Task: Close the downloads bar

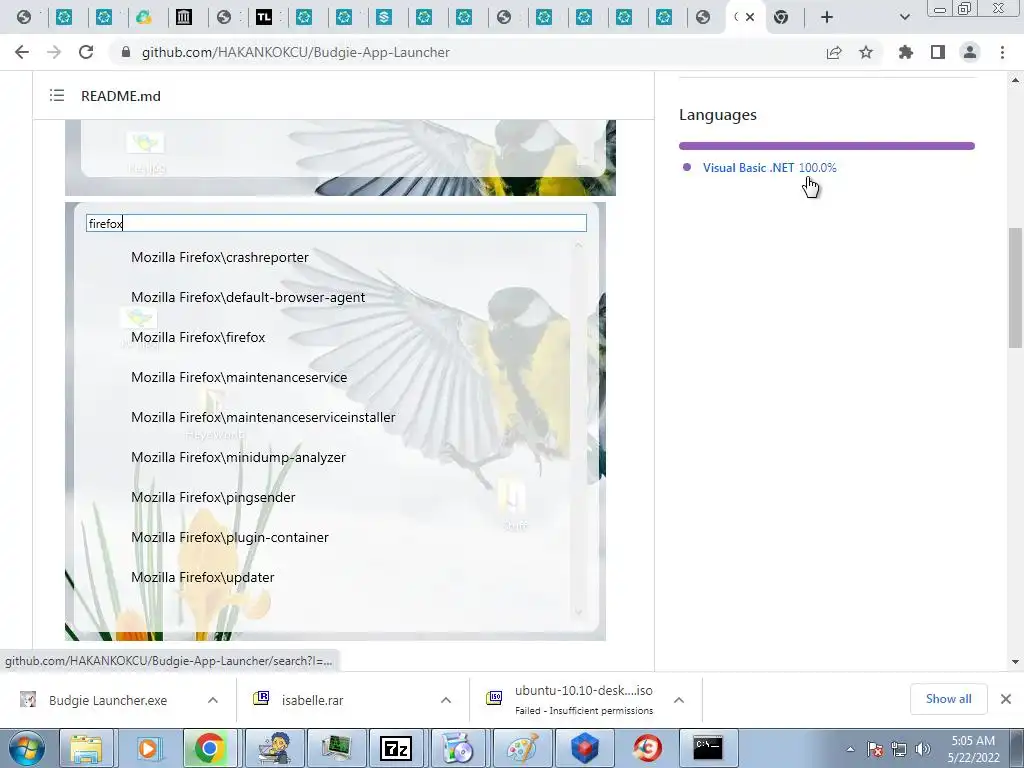Action: click(1006, 699)
